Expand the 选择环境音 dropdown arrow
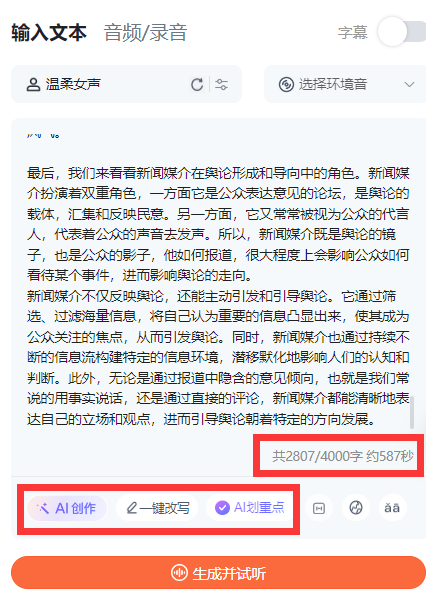 pos(409,84)
